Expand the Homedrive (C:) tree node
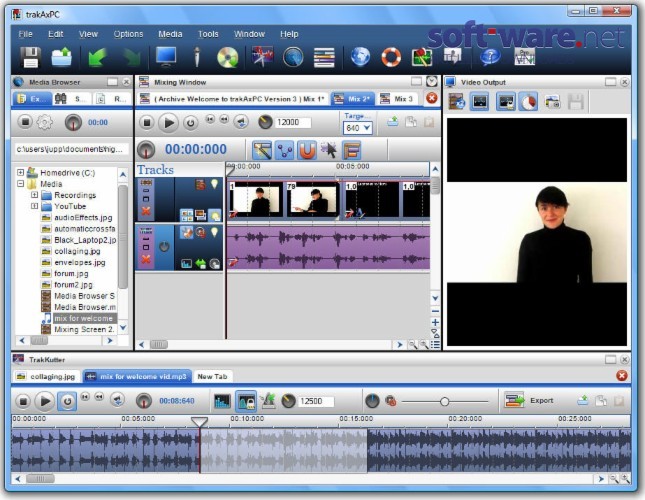Viewport: 645px width, 500px height. click(20, 172)
